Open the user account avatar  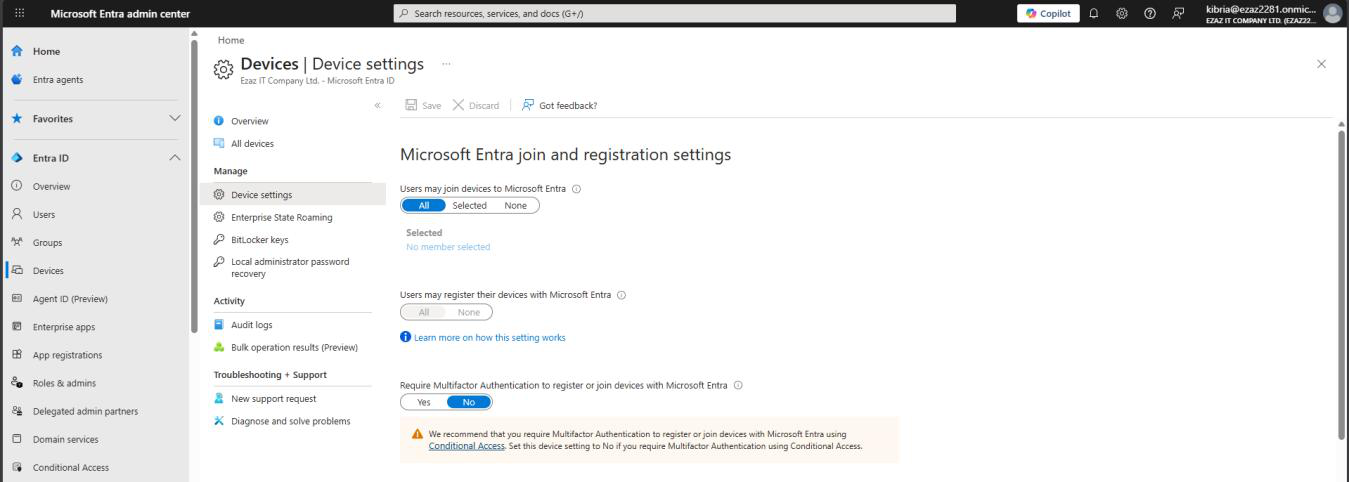tap(1332, 13)
